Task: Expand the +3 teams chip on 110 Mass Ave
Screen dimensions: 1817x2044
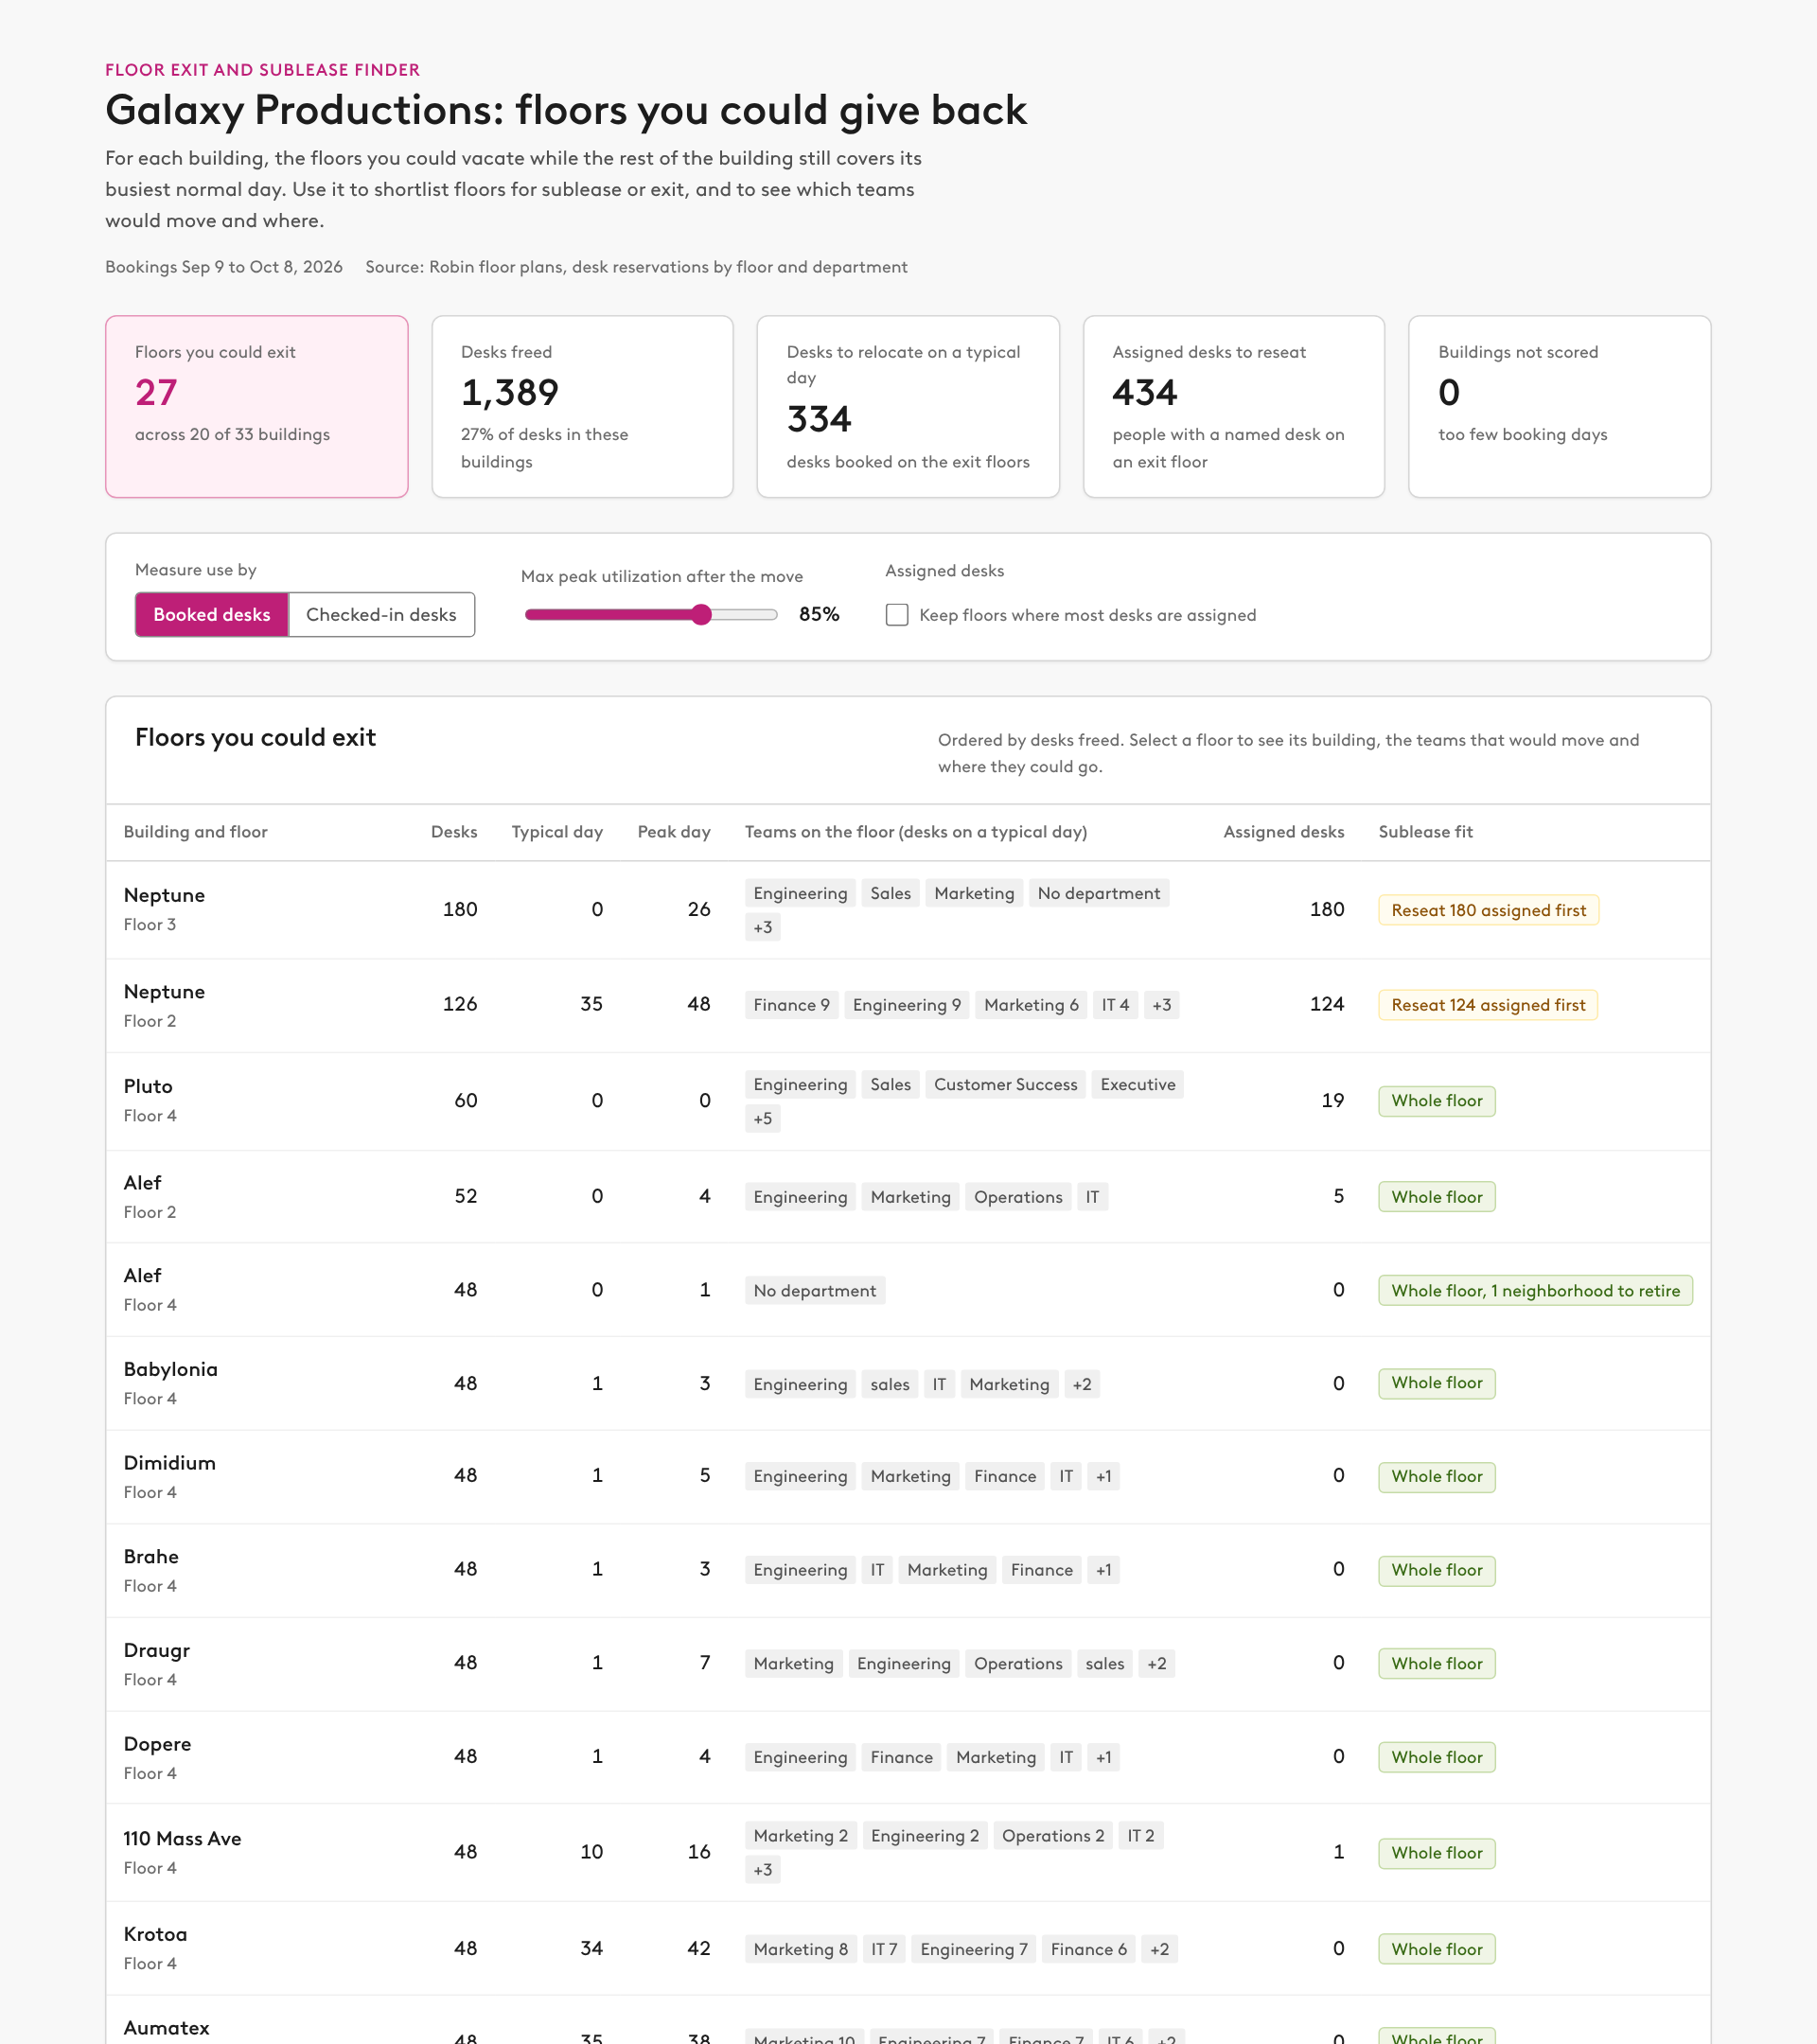Action: click(x=763, y=1869)
